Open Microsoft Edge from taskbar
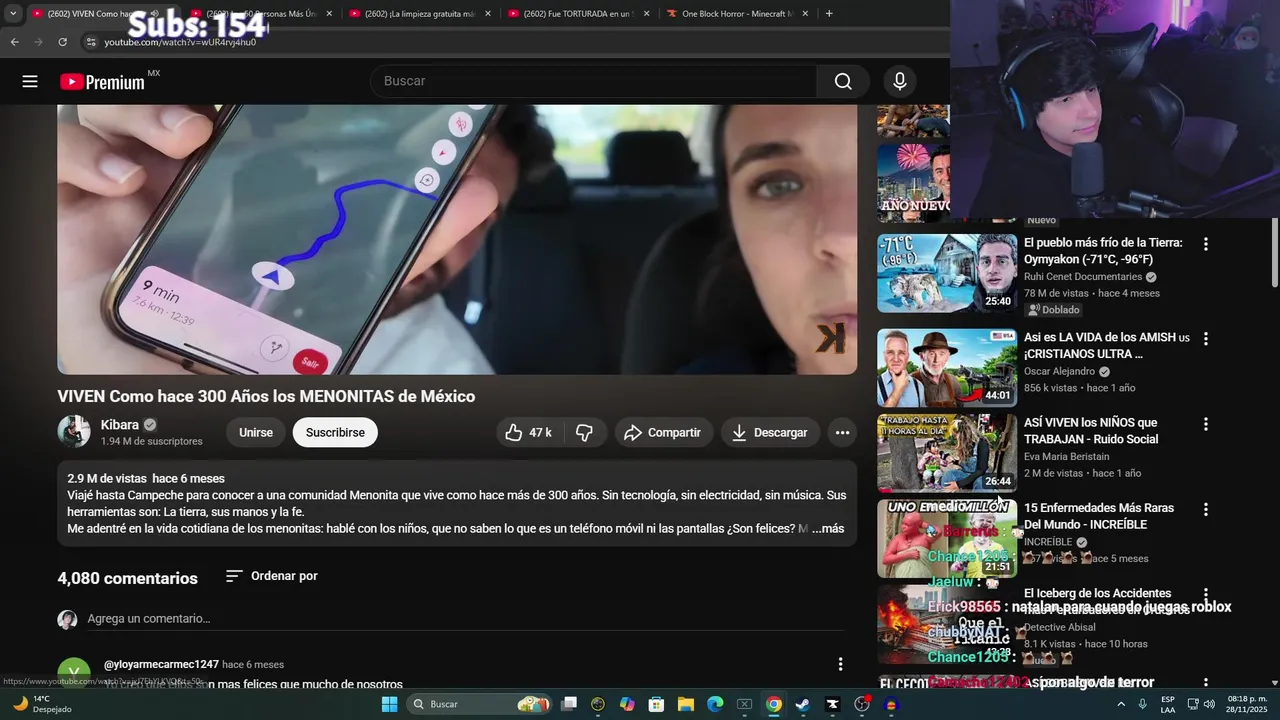Image resolution: width=1280 pixels, height=720 pixels. (x=715, y=704)
